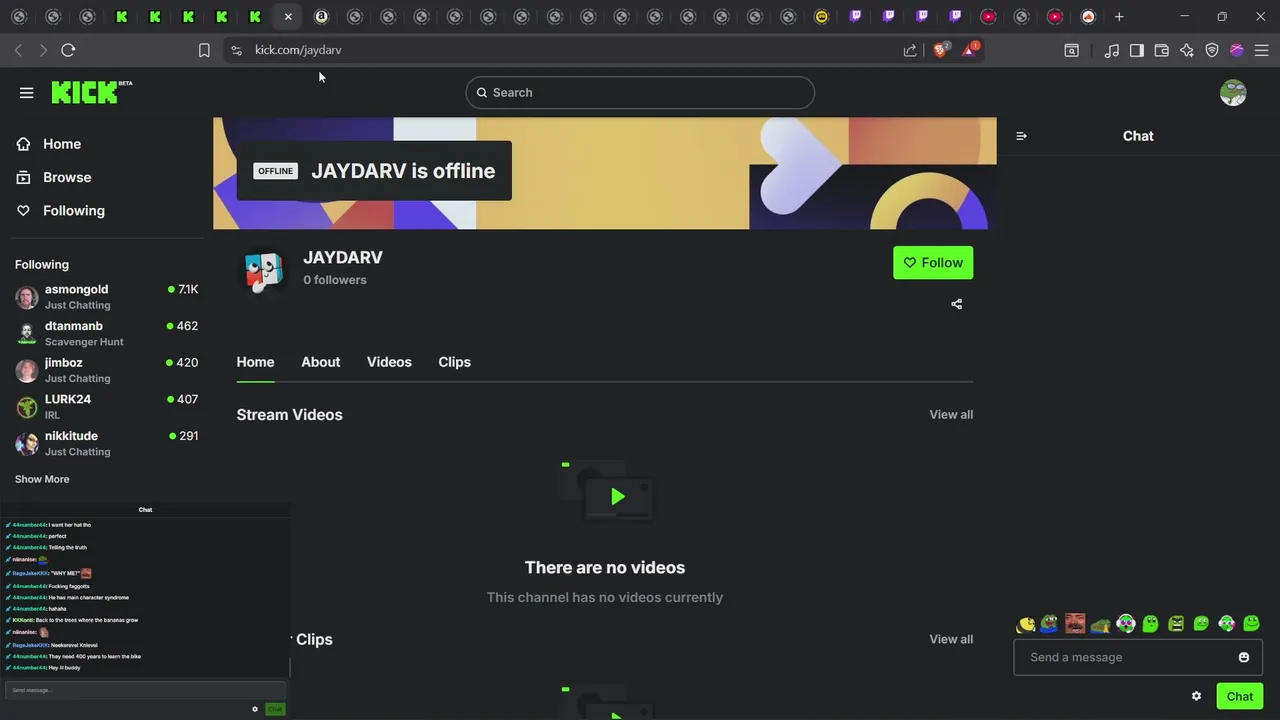
Task: Open a new browser tab
Action: click(1119, 16)
